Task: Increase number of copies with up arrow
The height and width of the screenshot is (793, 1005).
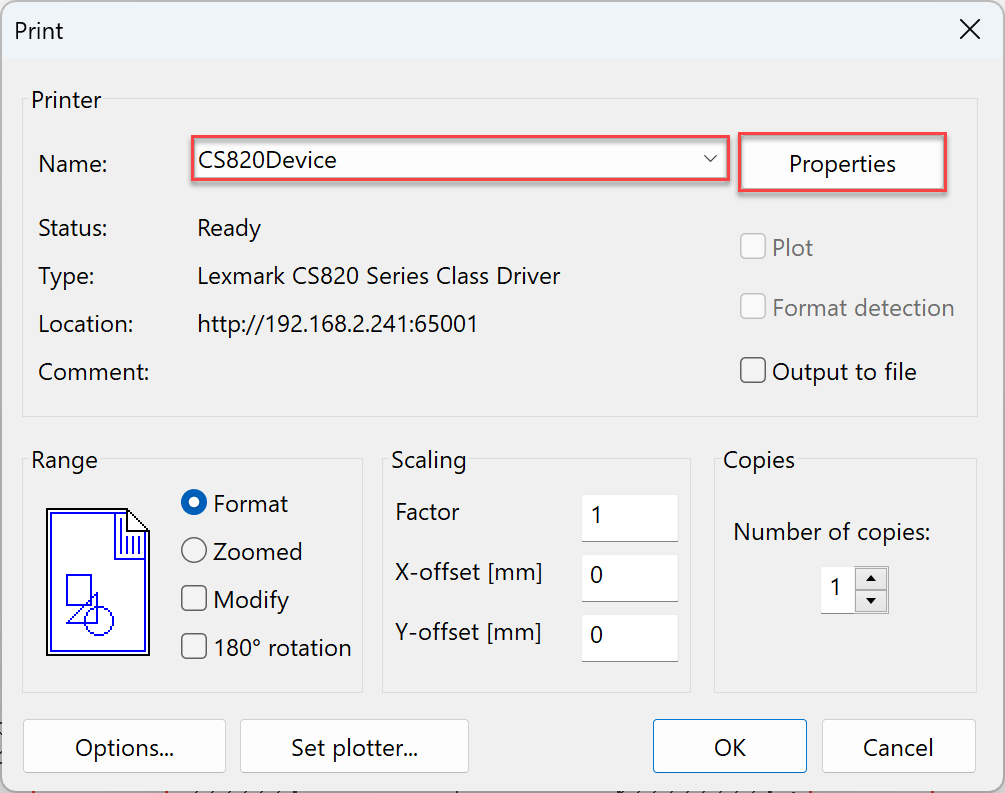Action: click(872, 579)
